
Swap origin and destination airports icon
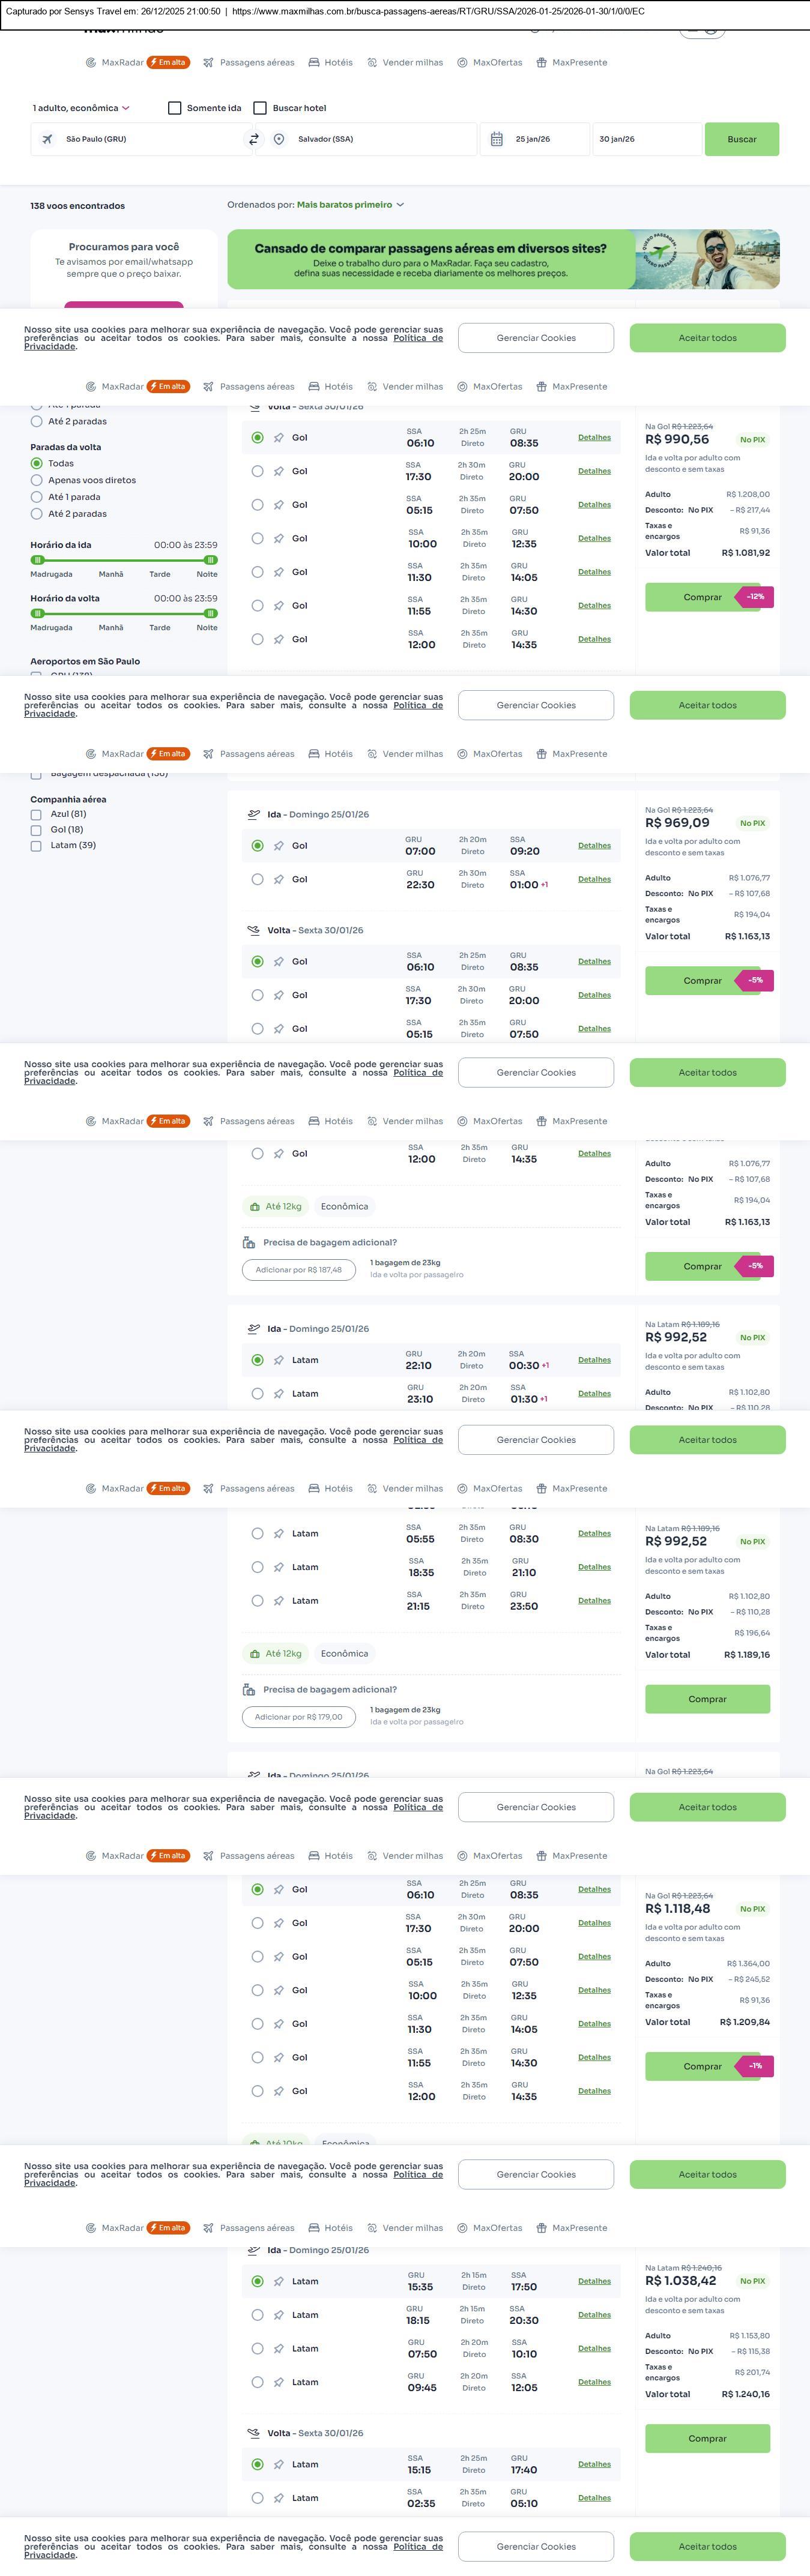coord(254,140)
